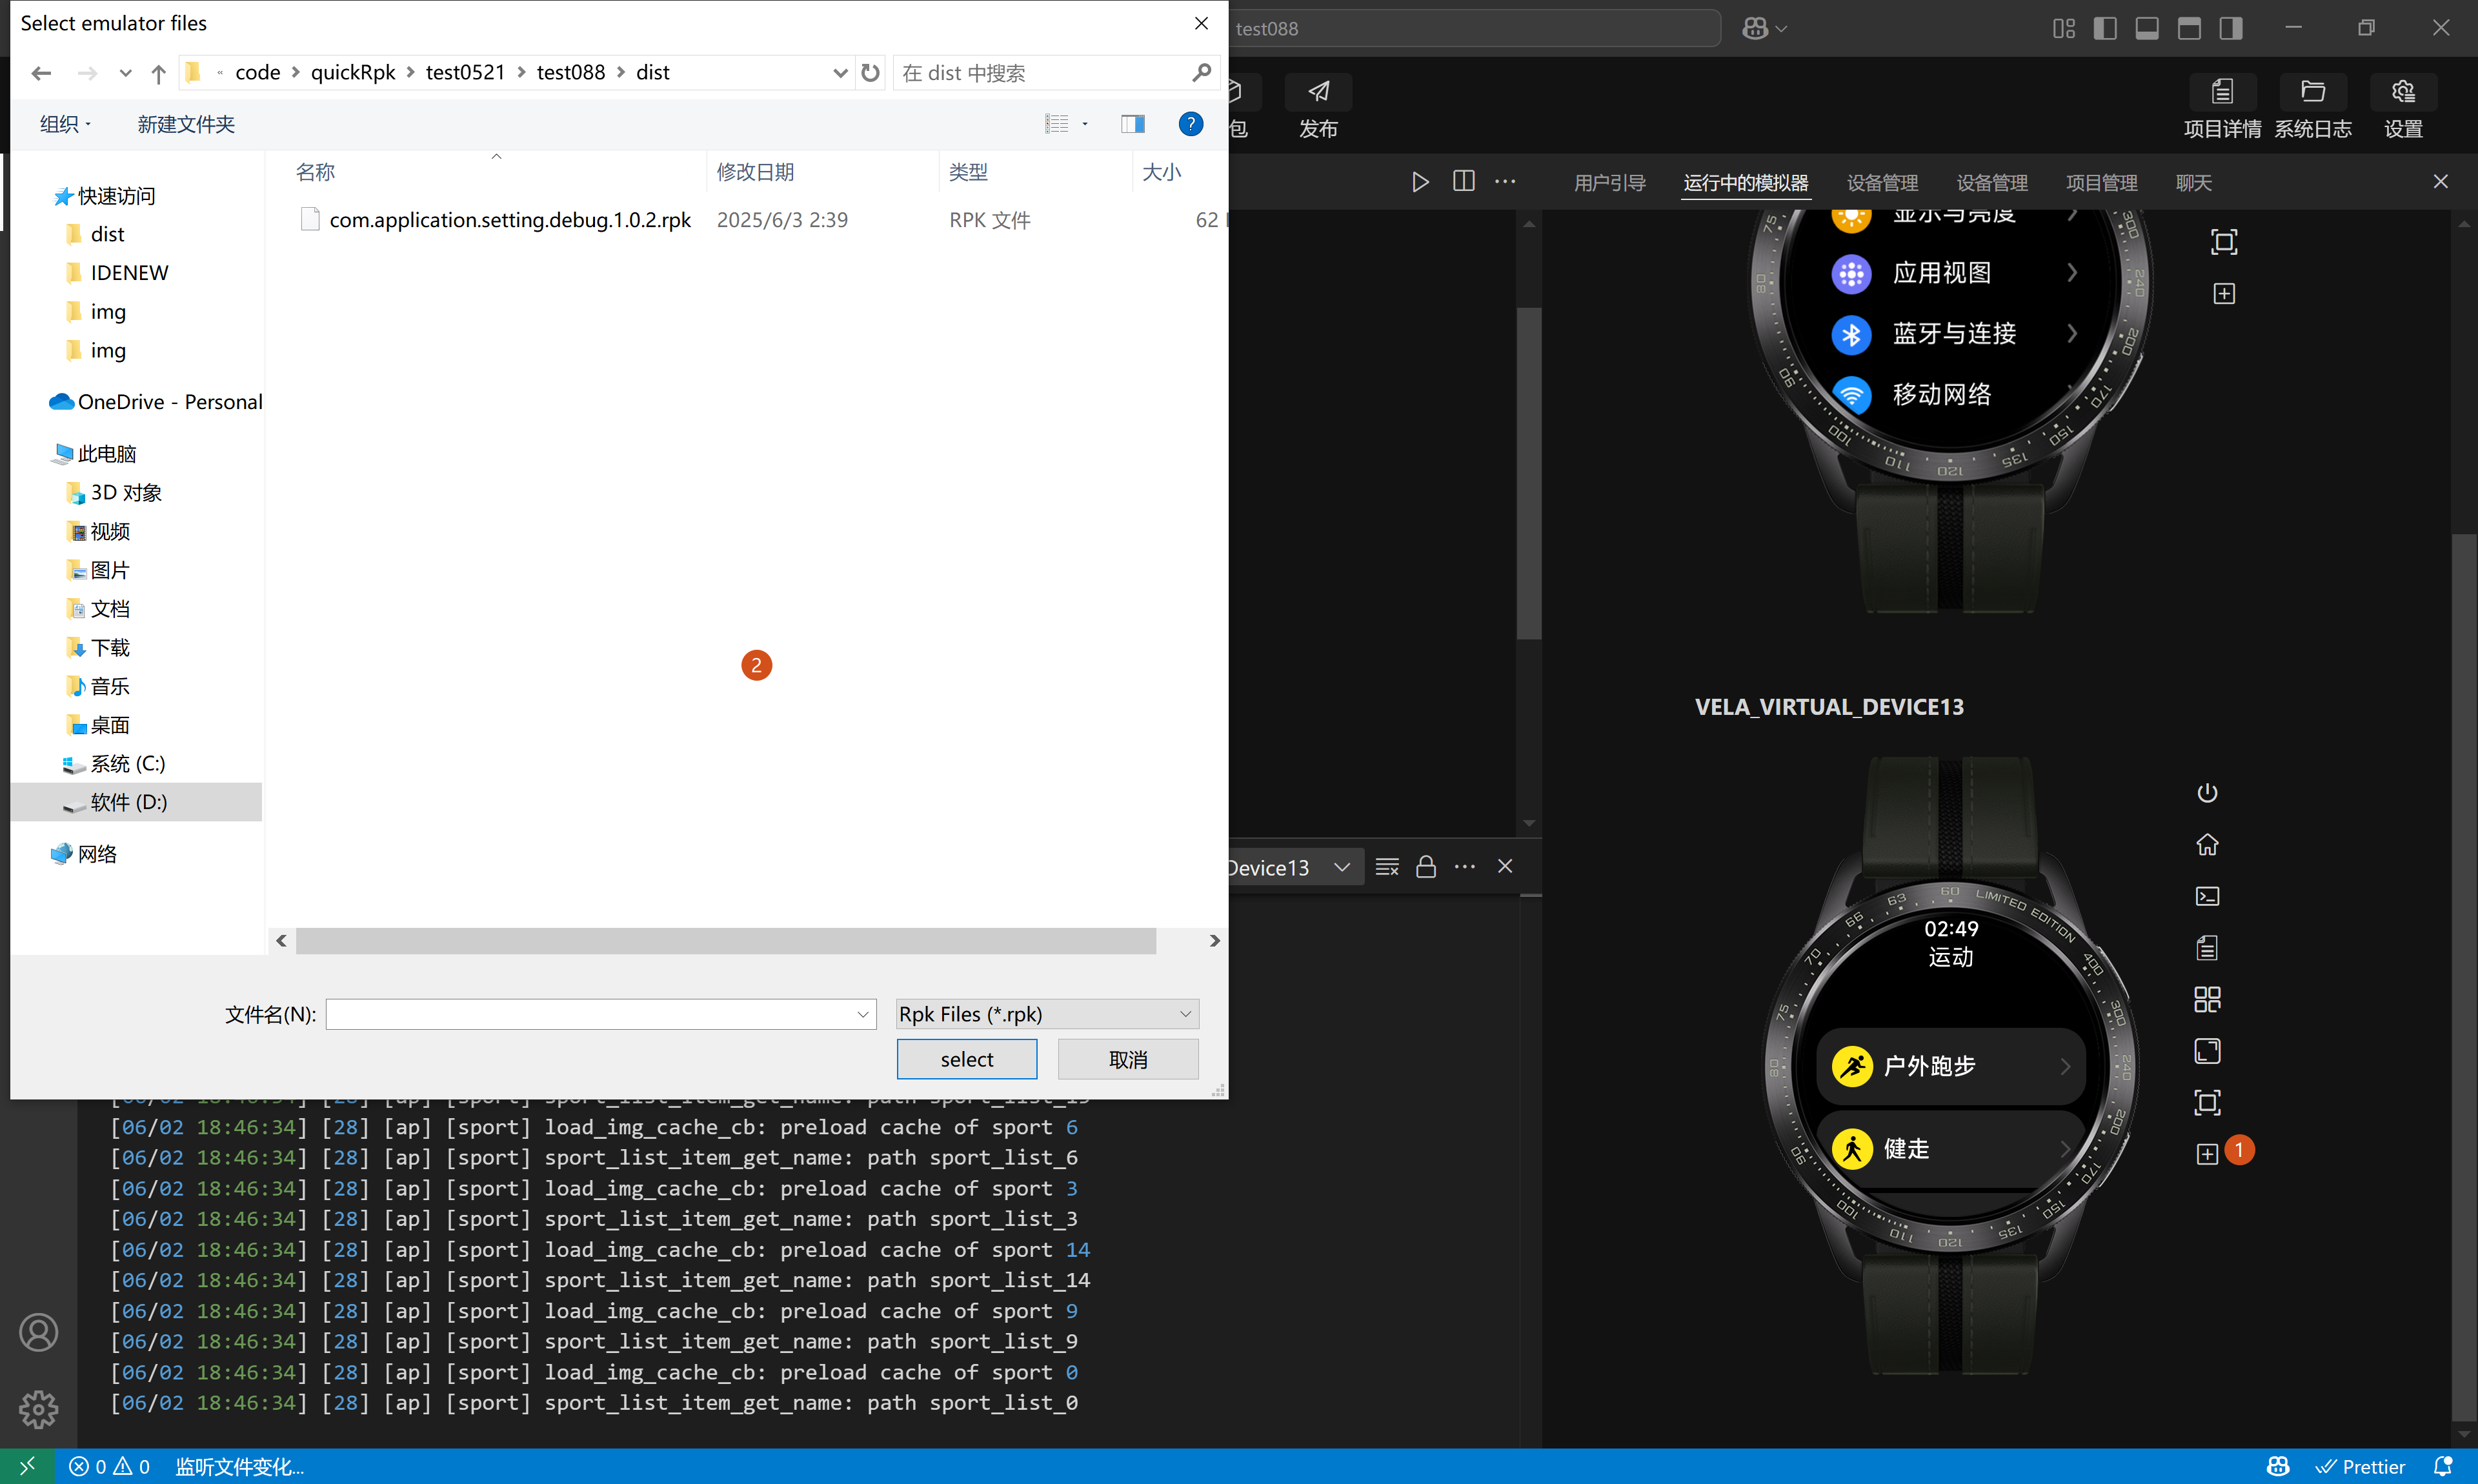Screen dimensions: 2478x1484
Task: Click the run play icon in the IDE editor tab bar
Action: [x=1419, y=182]
